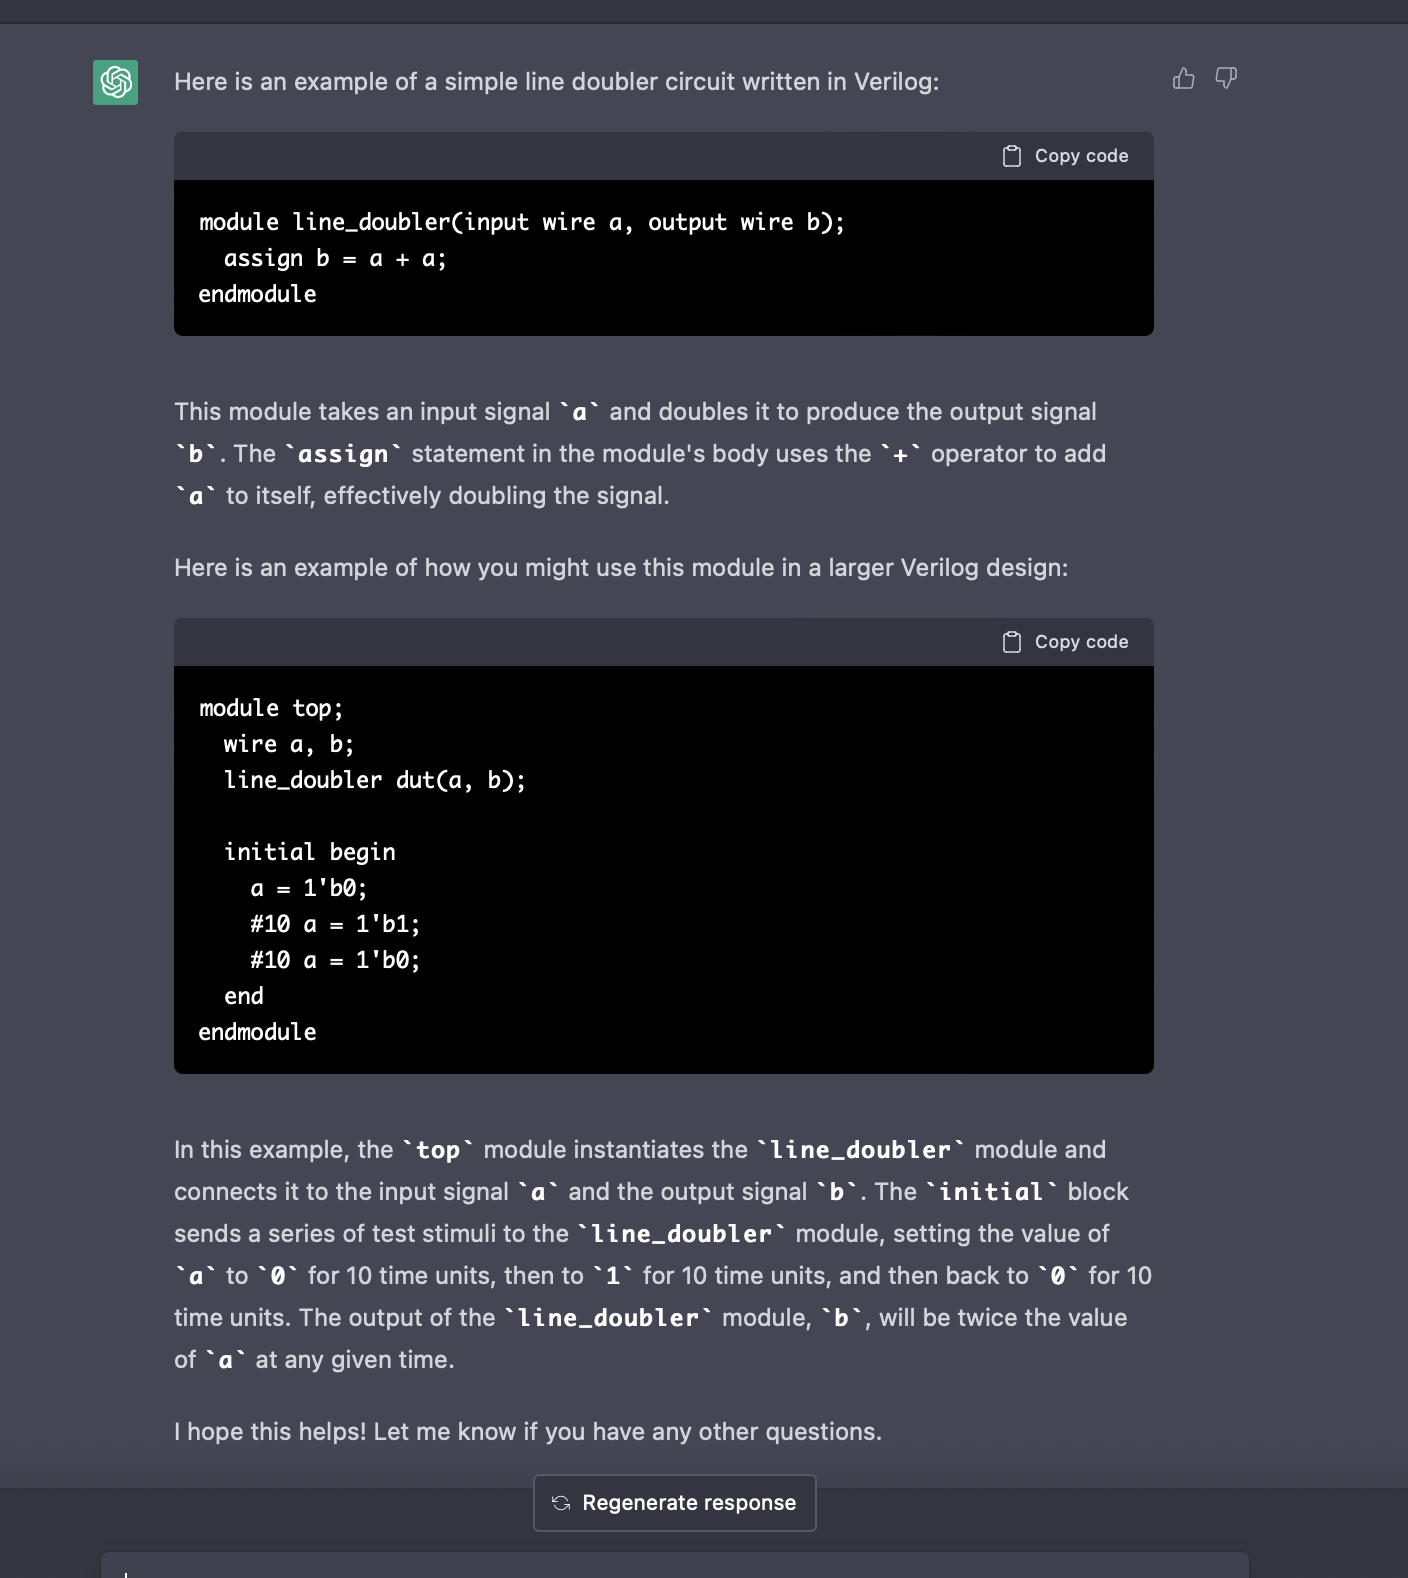This screenshot has width=1408, height=1578.
Task: Click the '#10 a = 1'b1;' code line
Action: (x=335, y=925)
